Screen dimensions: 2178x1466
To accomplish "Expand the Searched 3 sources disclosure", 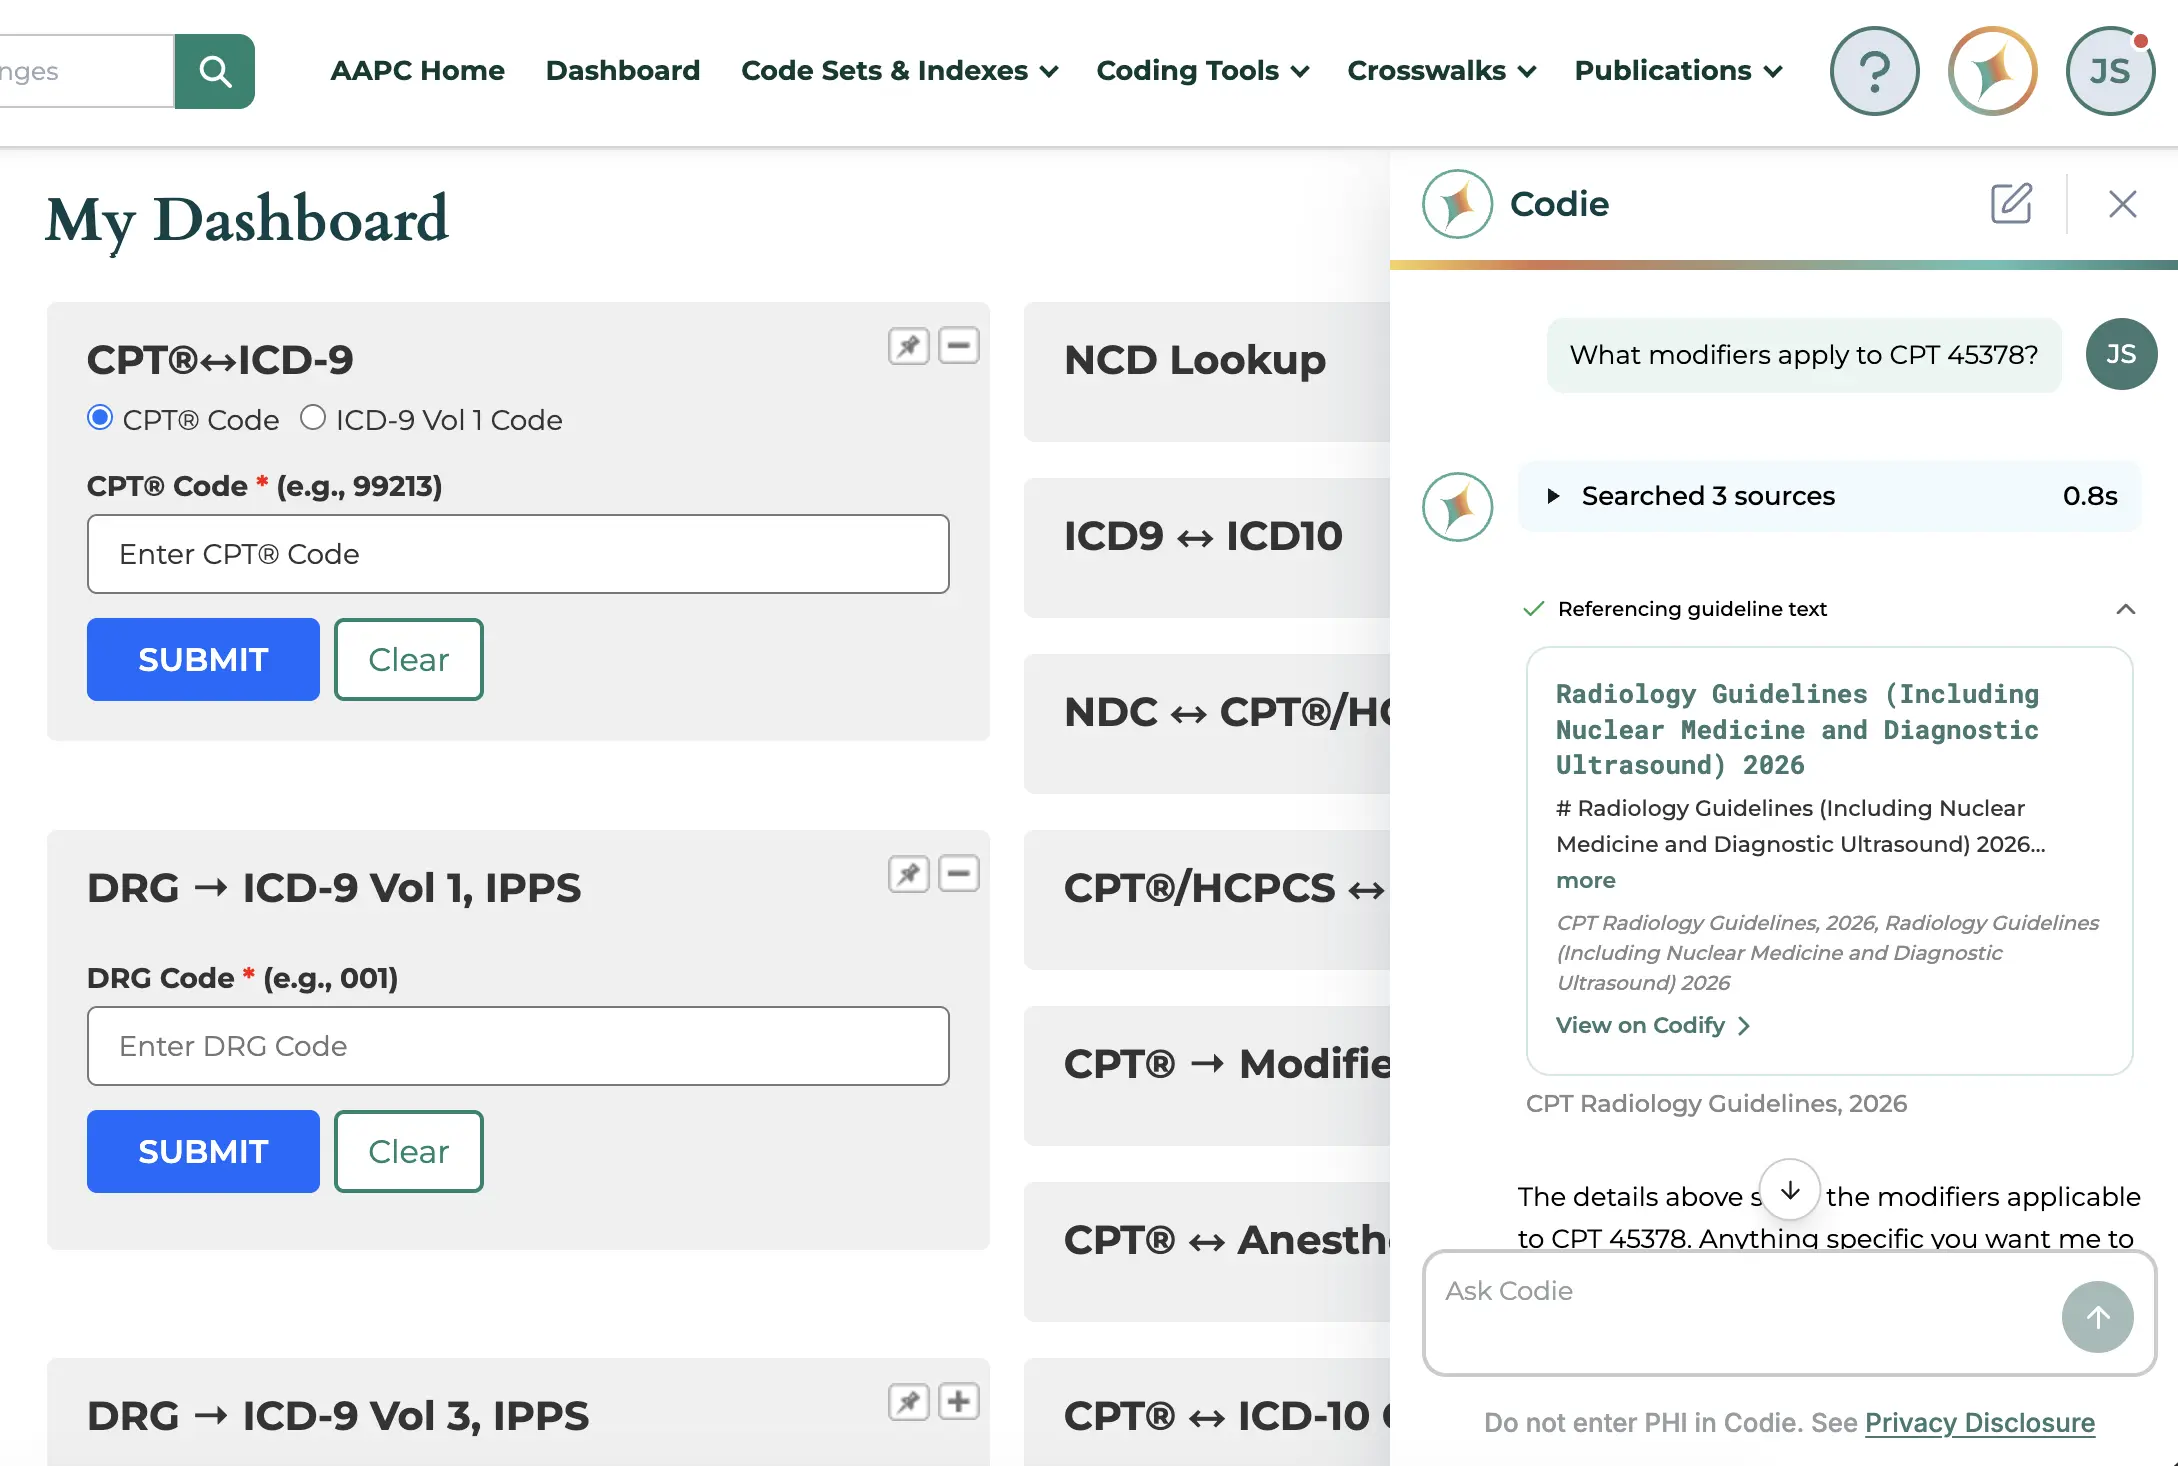I will click(1830, 496).
